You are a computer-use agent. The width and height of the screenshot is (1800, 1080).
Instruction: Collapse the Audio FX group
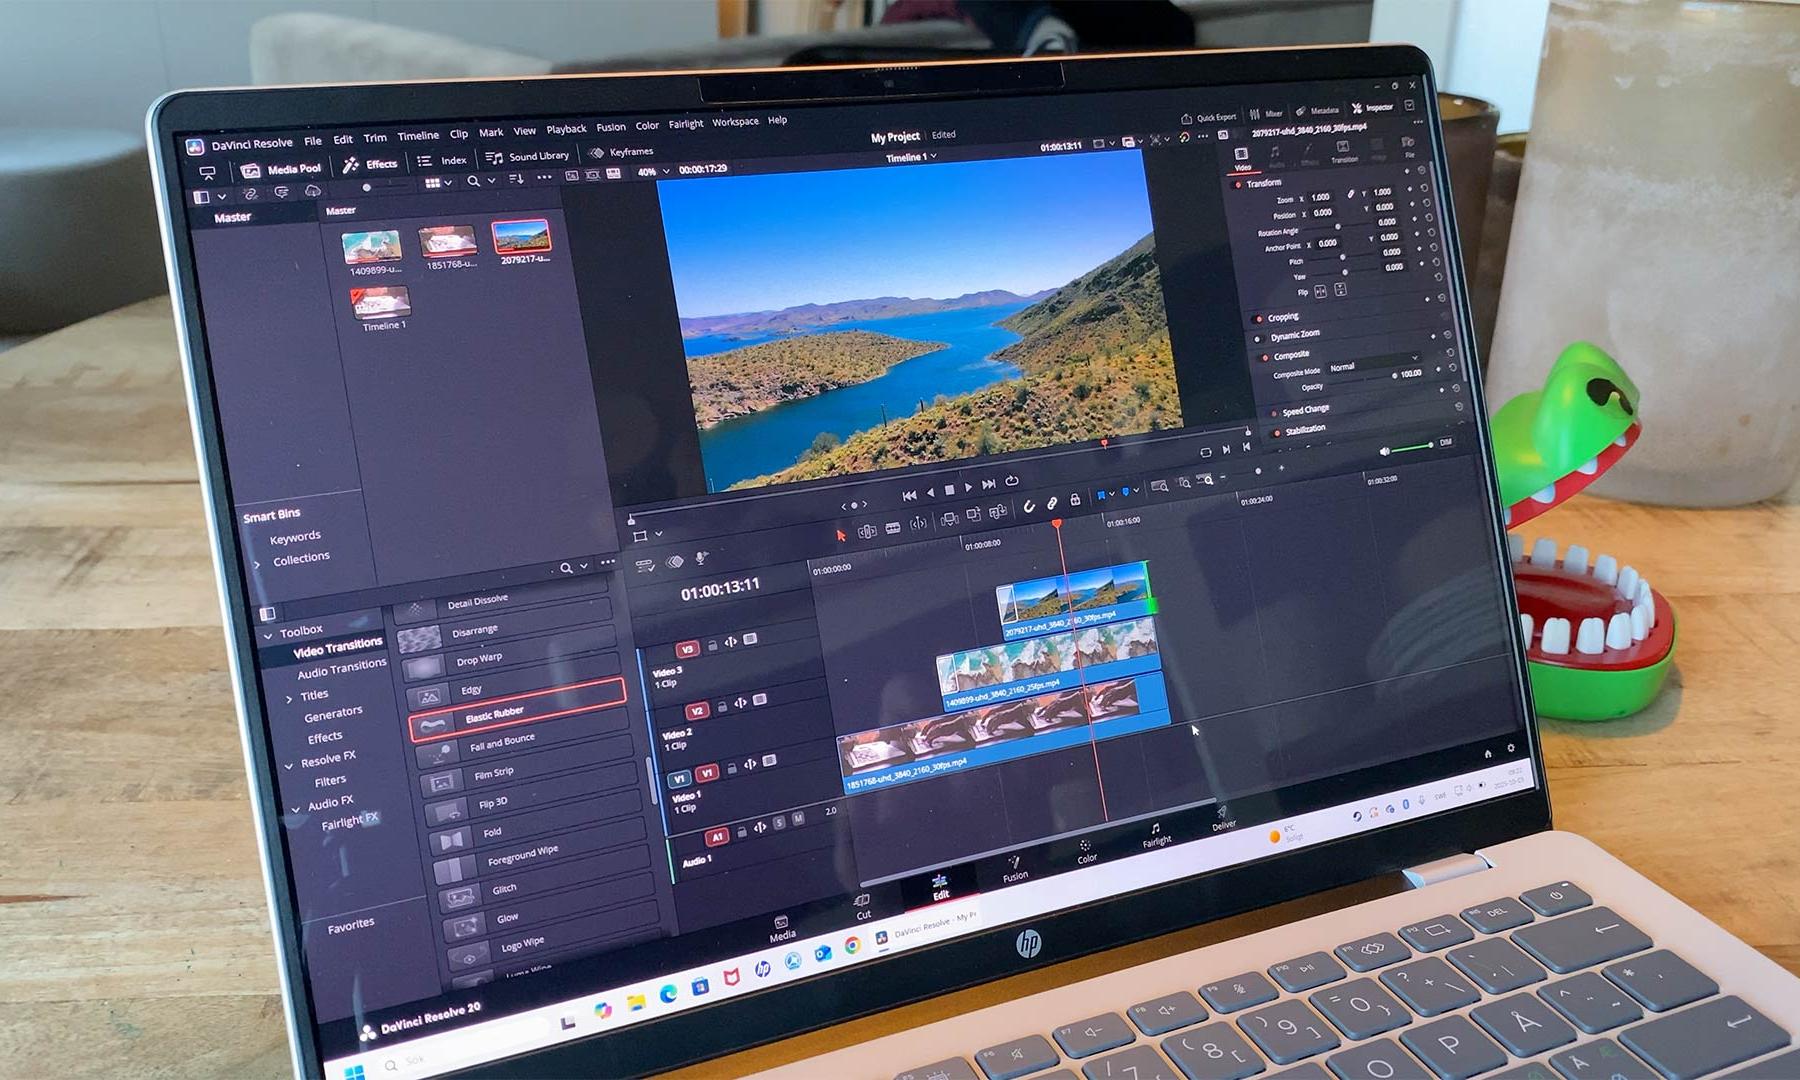coord(296,809)
